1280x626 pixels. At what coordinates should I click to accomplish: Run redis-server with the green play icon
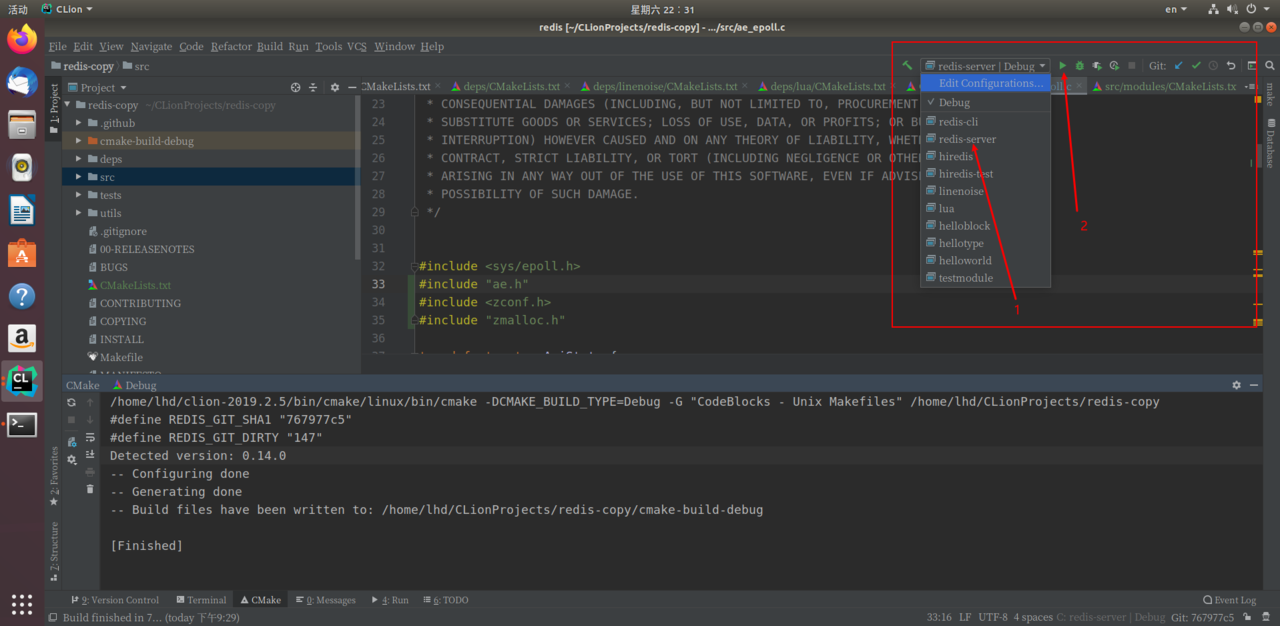(x=1063, y=66)
